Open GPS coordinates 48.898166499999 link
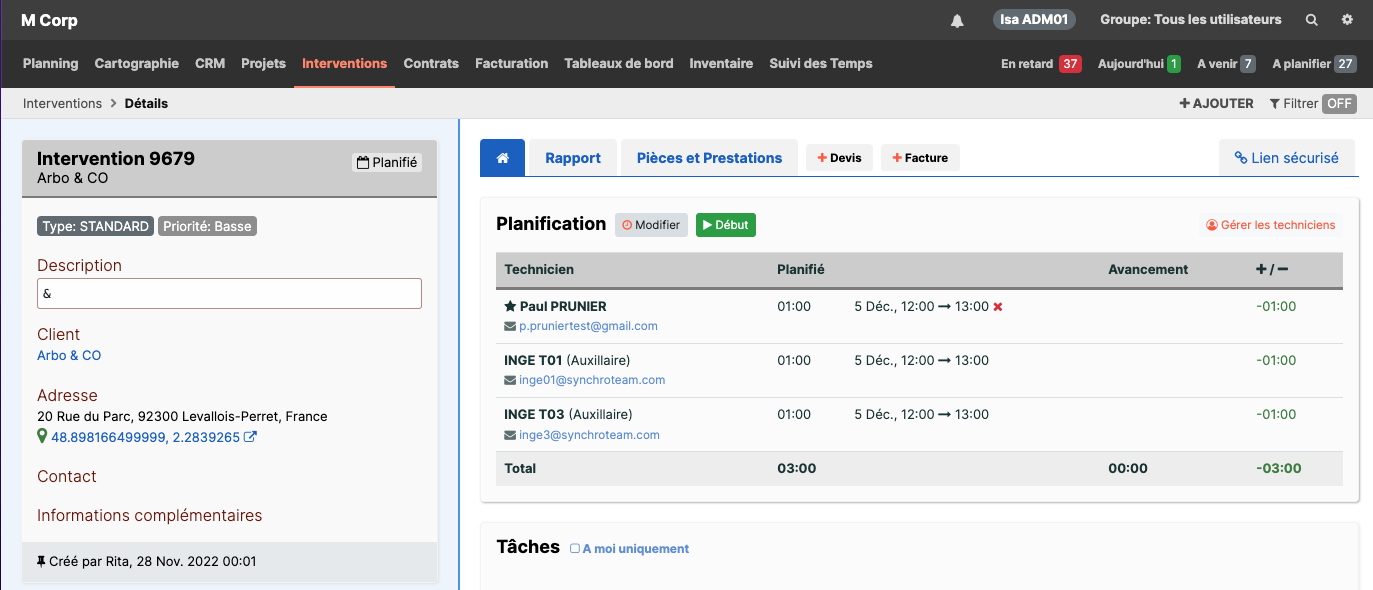 (146, 437)
